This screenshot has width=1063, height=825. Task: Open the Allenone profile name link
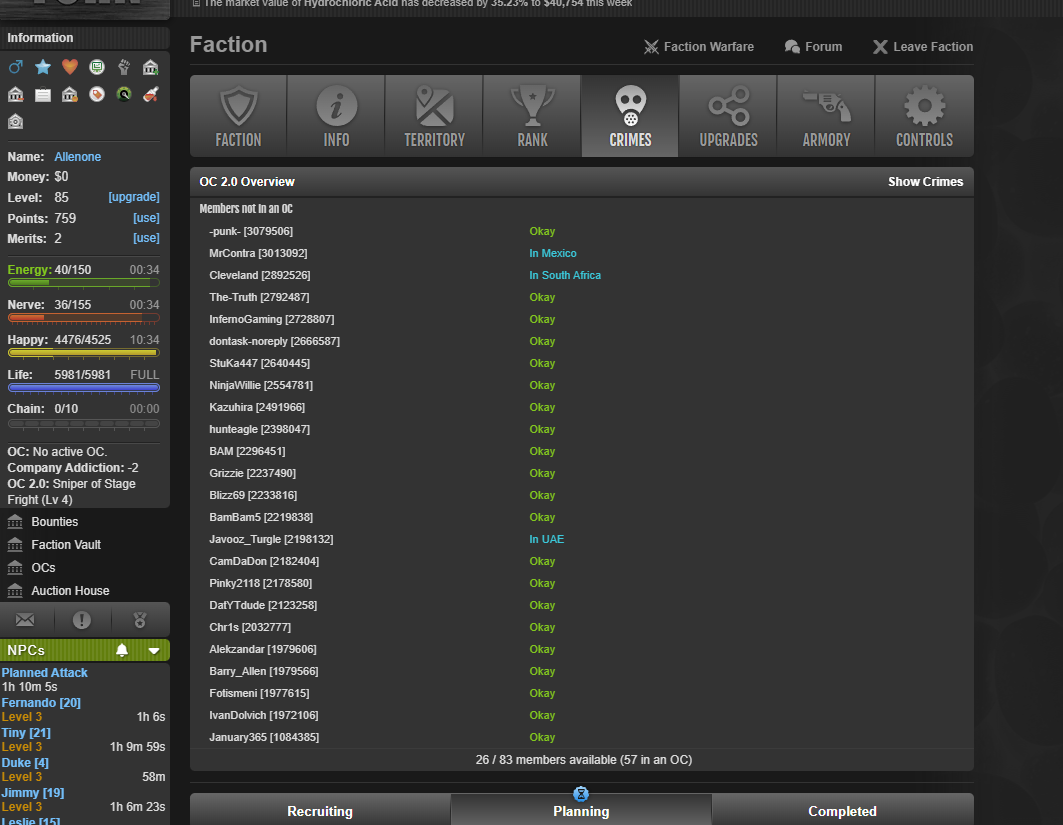[x=78, y=157]
